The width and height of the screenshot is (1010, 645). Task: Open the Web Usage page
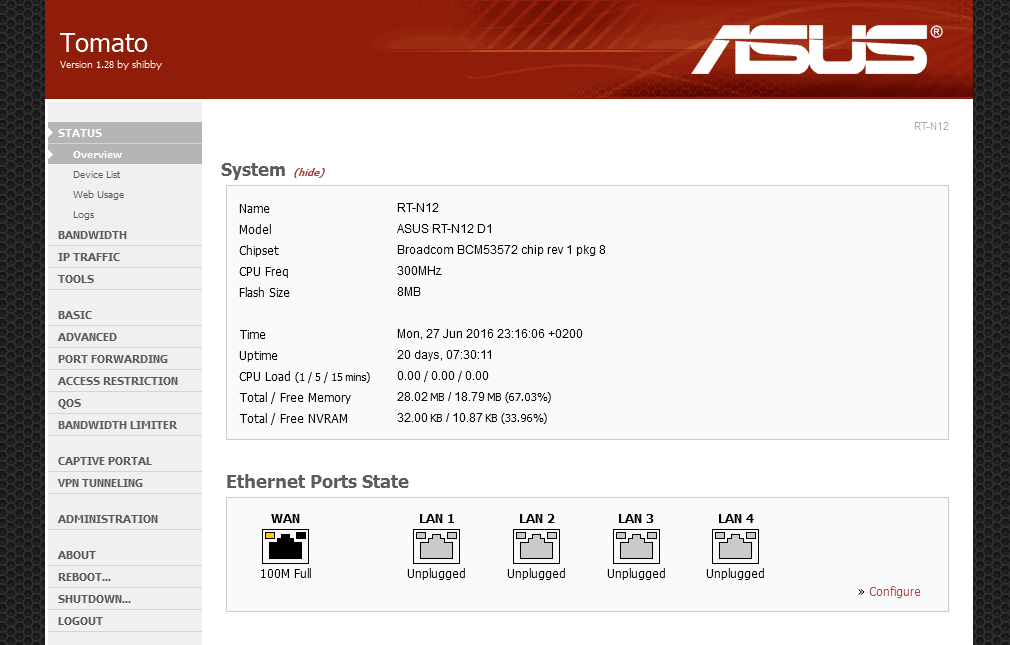point(99,195)
